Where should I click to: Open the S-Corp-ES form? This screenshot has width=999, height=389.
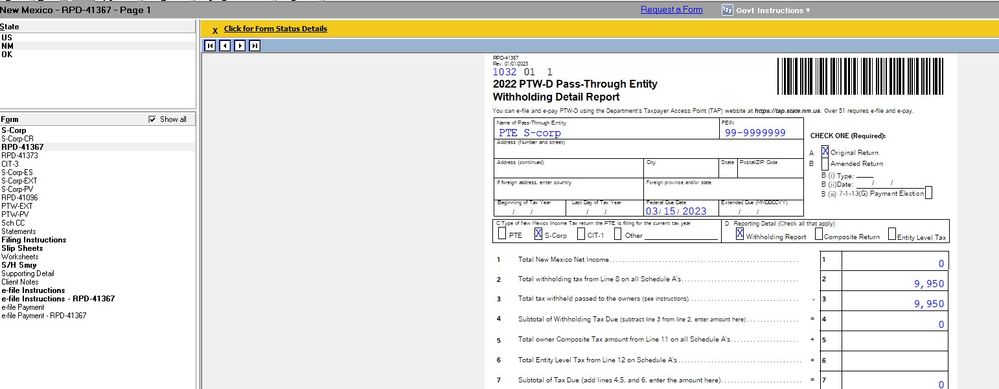(97, 173)
